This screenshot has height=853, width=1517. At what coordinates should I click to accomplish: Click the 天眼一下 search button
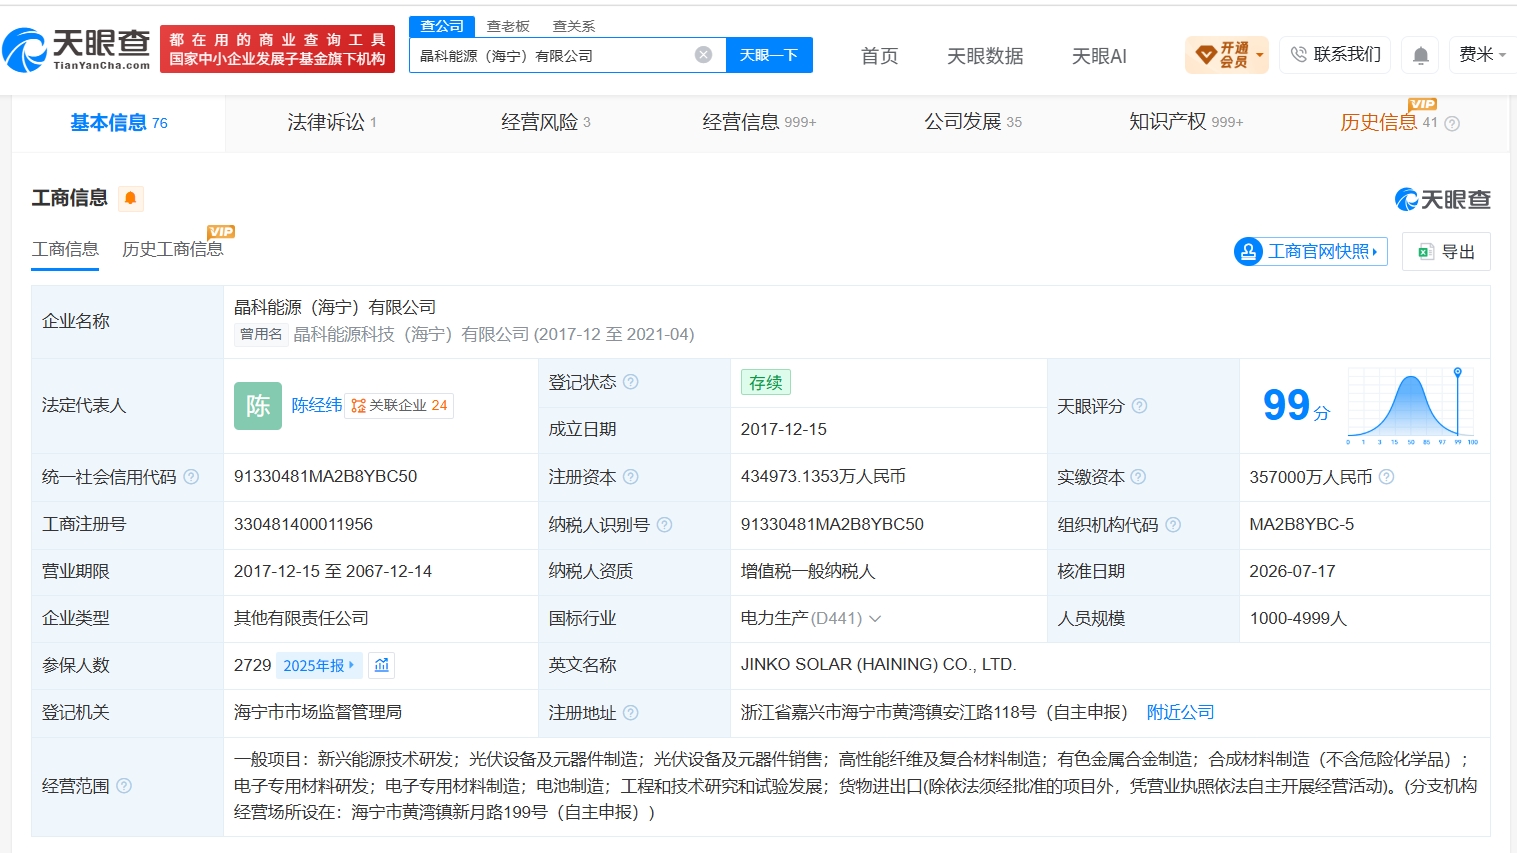pyautogui.click(x=769, y=55)
